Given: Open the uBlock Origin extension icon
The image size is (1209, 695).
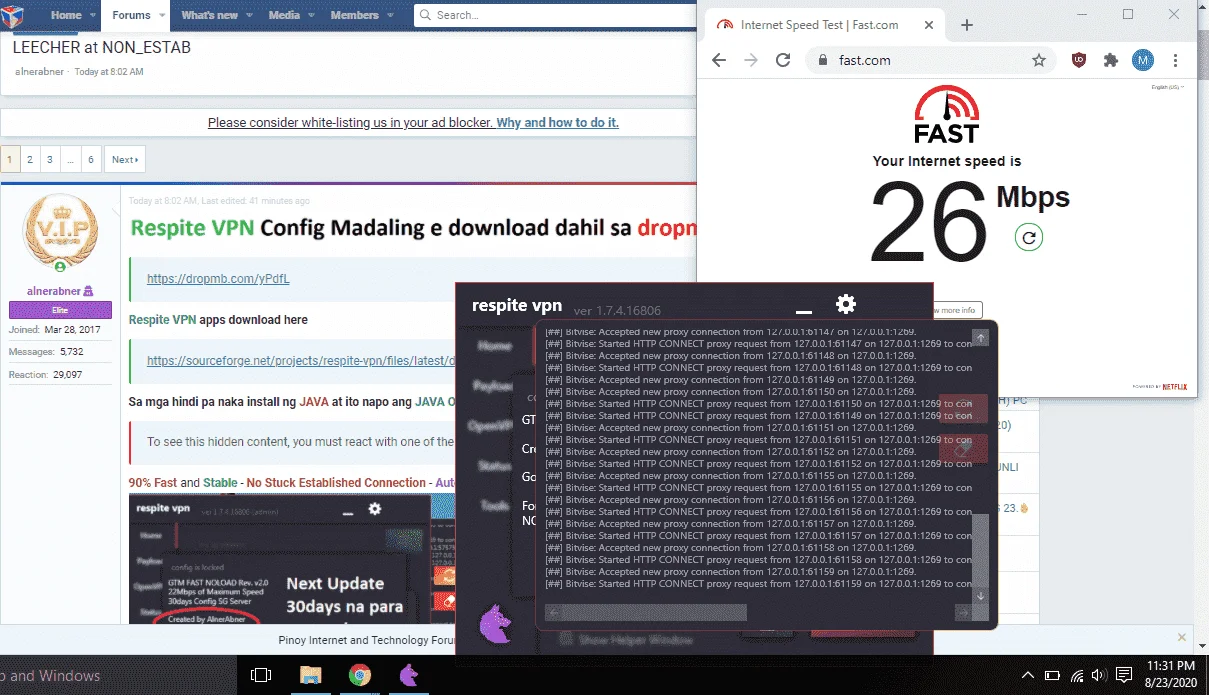Looking at the screenshot, I should tap(1079, 60).
